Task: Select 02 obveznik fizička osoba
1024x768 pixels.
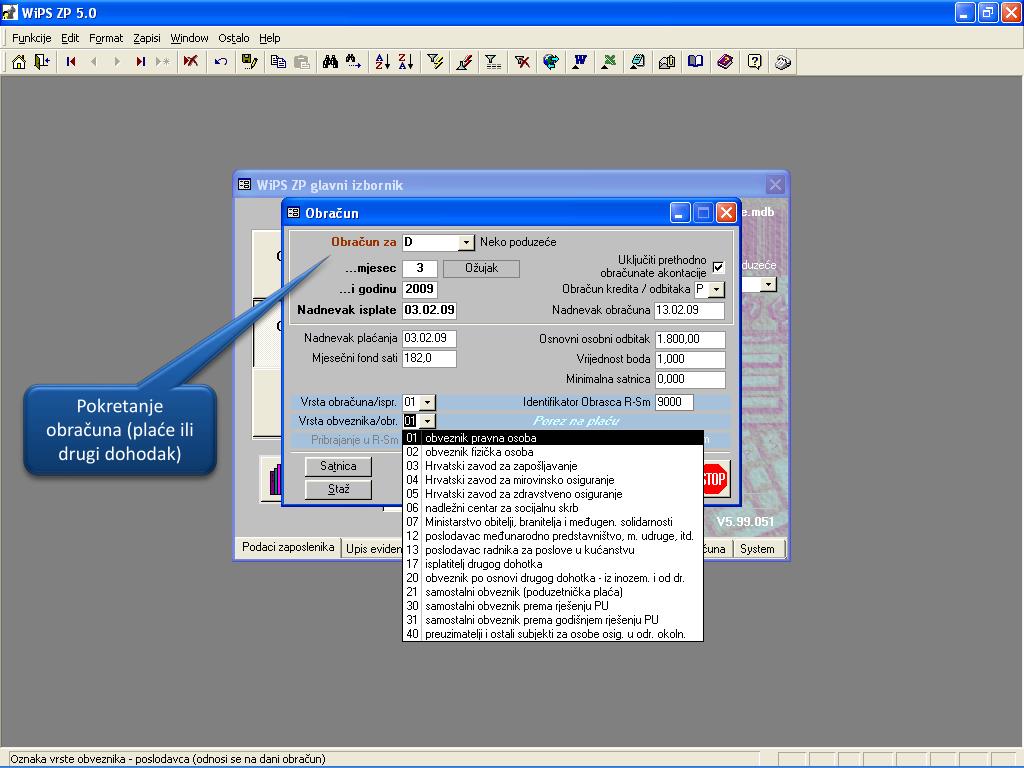Action: (552, 452)
